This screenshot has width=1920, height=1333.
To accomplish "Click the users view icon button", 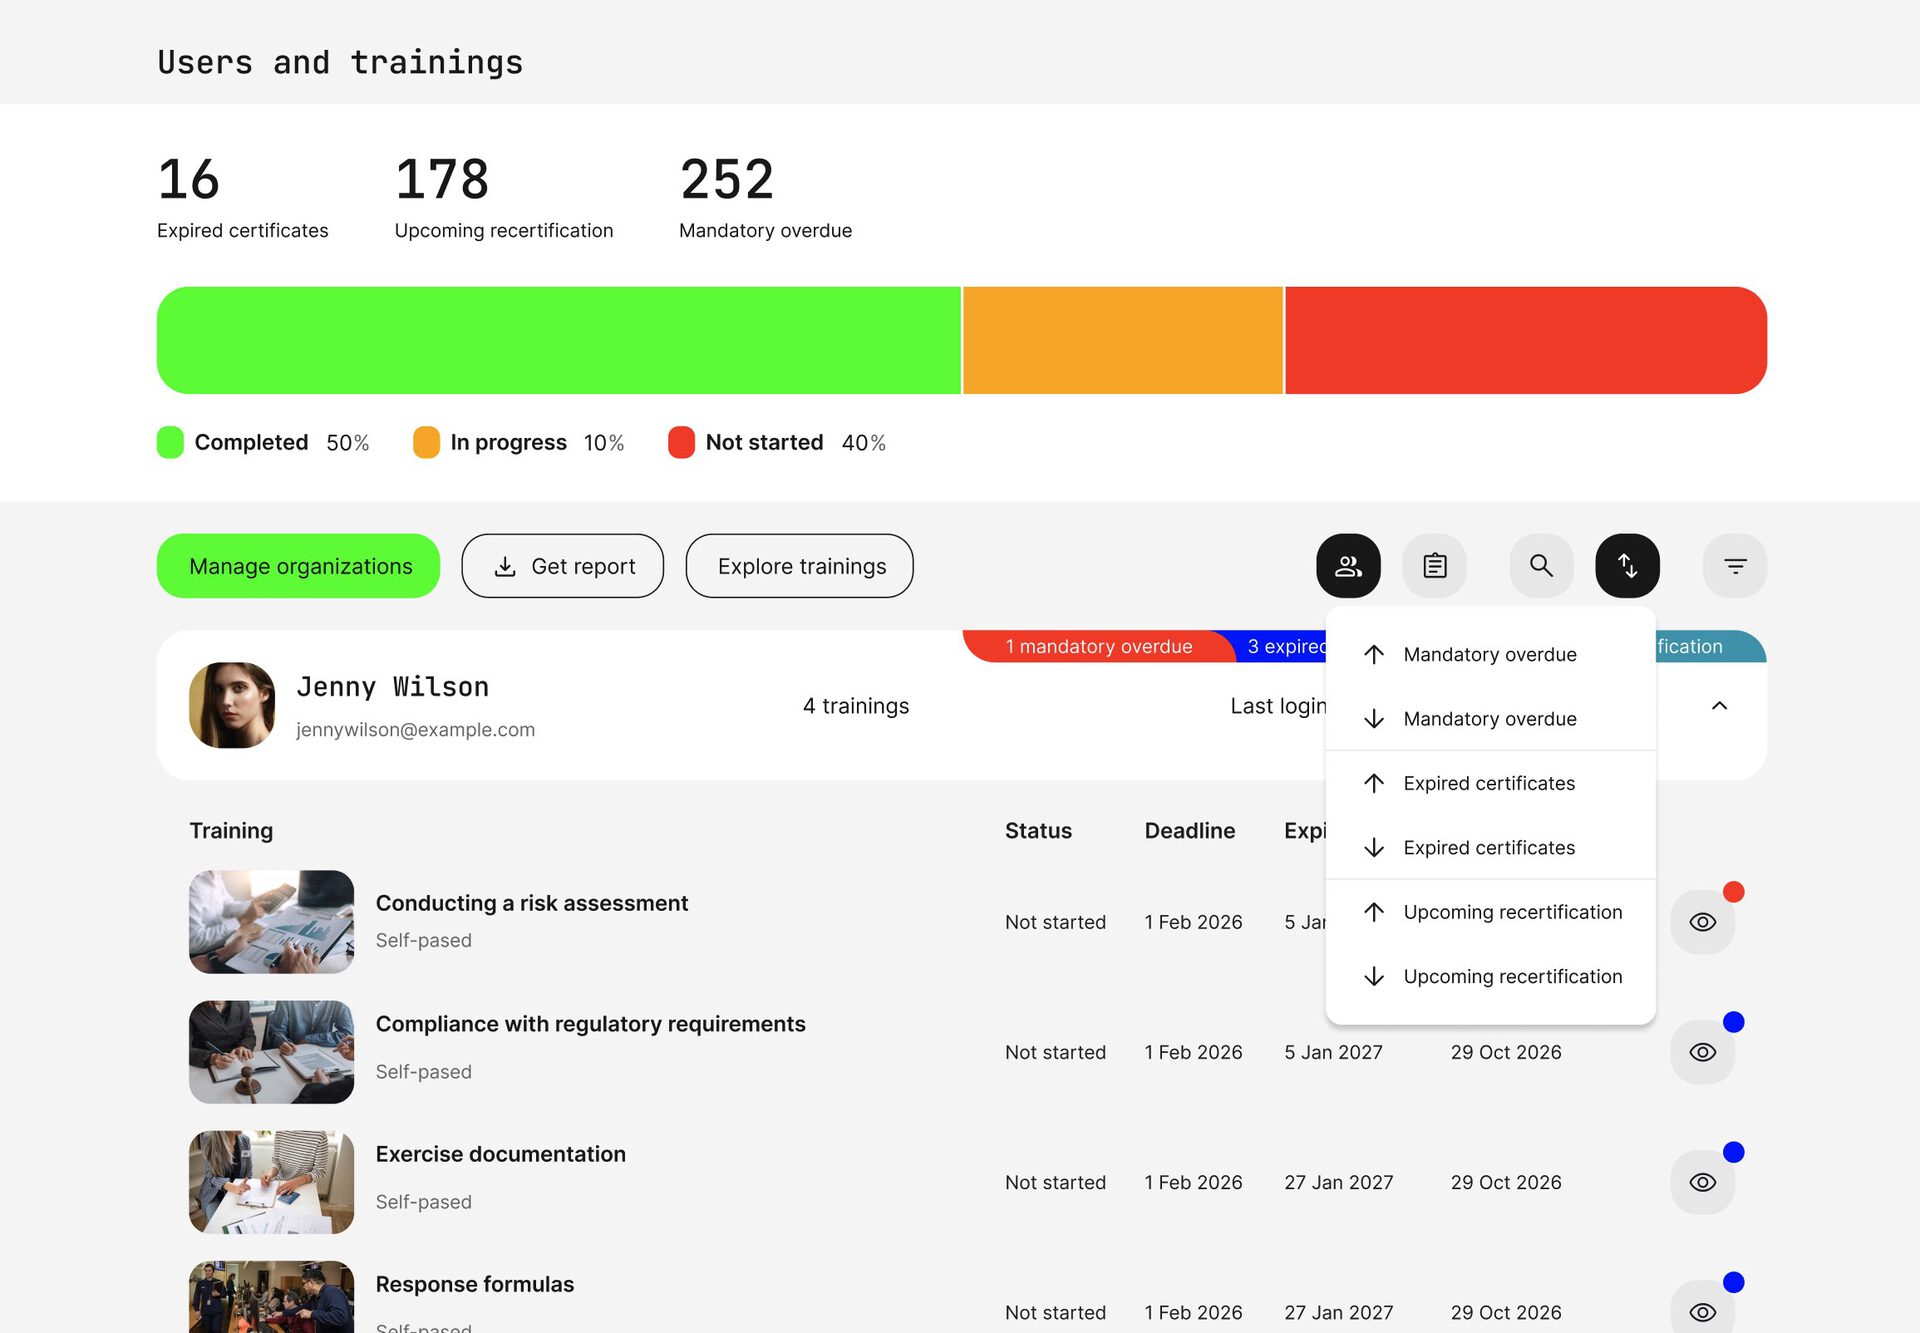I will 1348,566.
